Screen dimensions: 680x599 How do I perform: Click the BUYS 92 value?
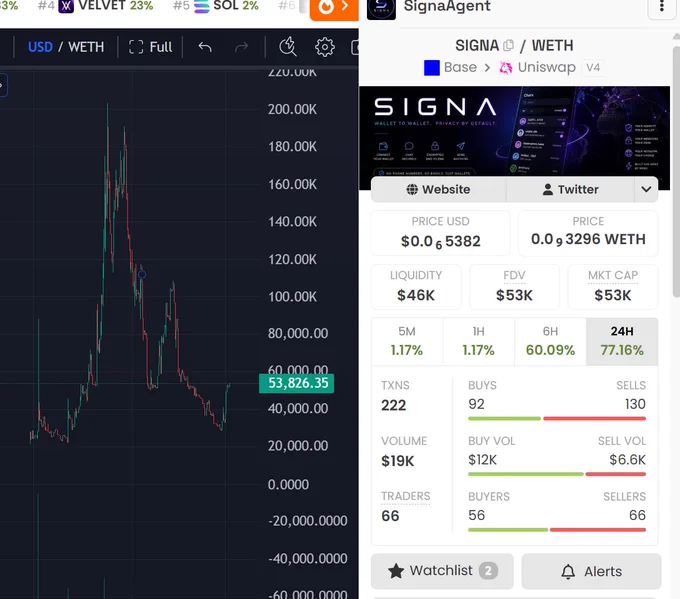pyautogui.click(x=476, y=404)
